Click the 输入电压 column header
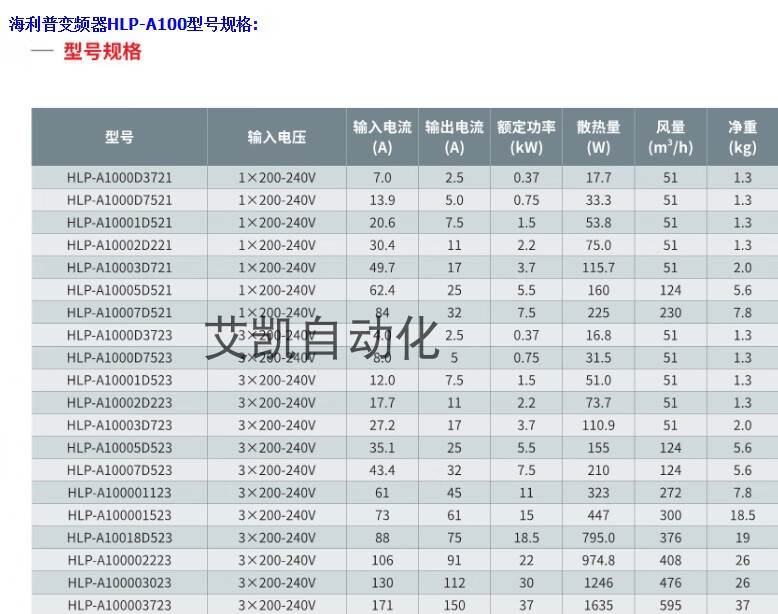Viewport: 778px width, 614px height. [277, 137]
